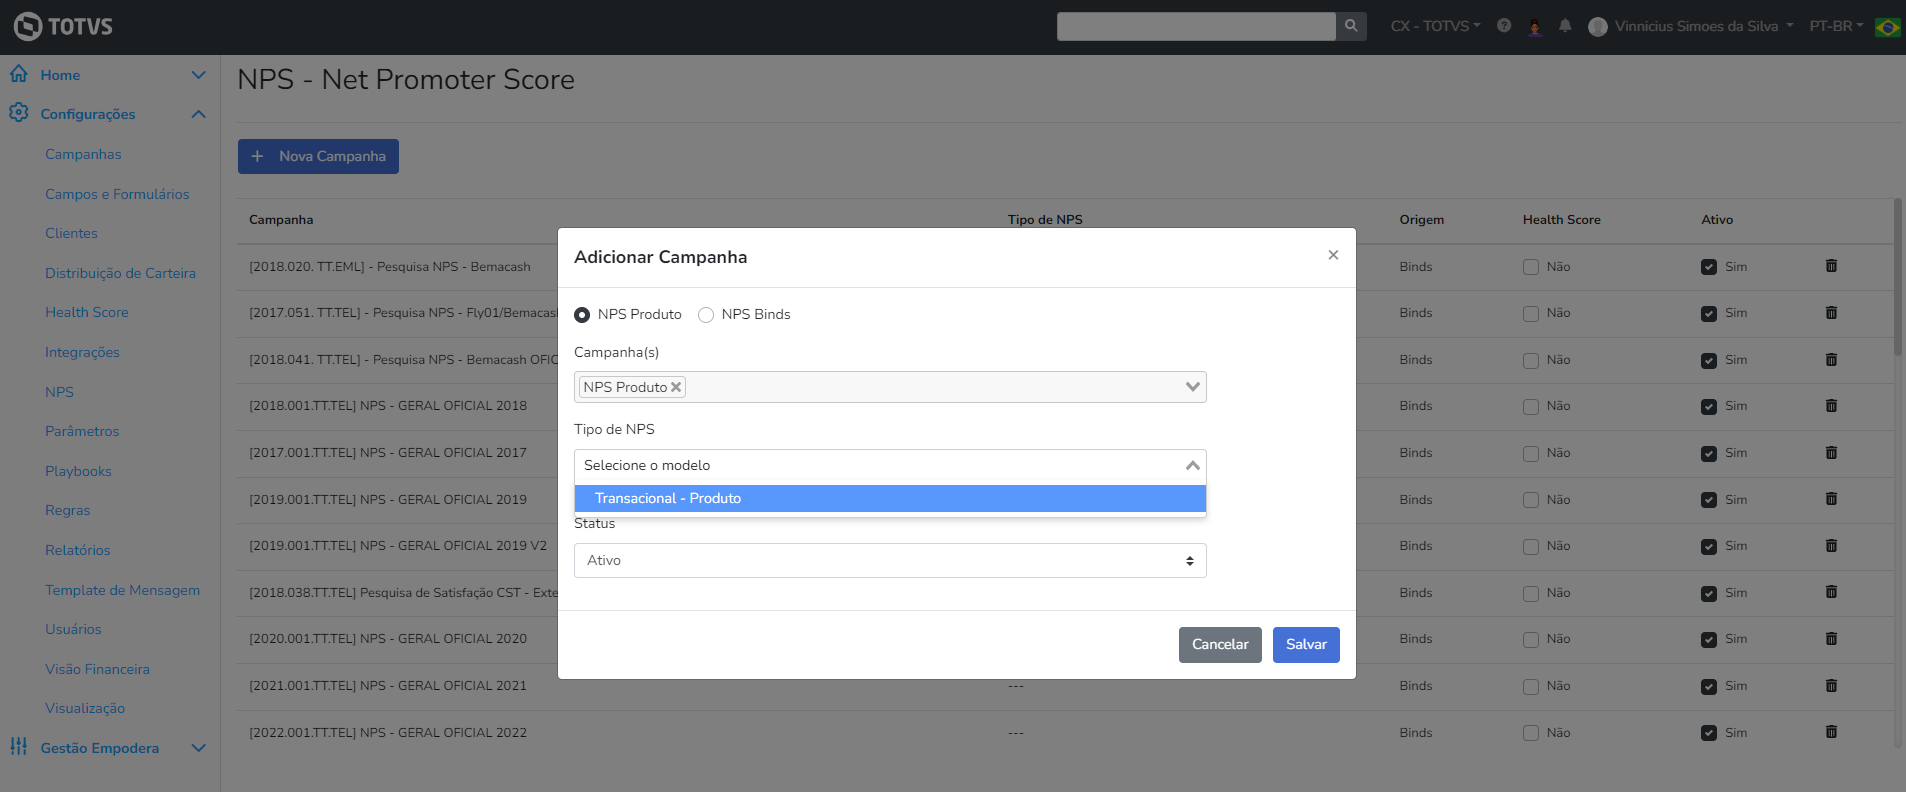Click the search magnifier icon in header
The height and width of the screenshot is (792, 1906).
1351,26
